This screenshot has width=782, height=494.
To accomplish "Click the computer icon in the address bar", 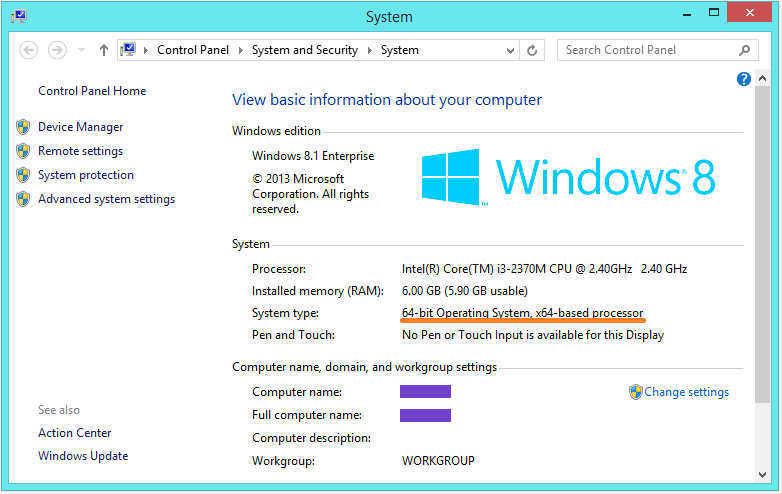I will tap(128, 50).
